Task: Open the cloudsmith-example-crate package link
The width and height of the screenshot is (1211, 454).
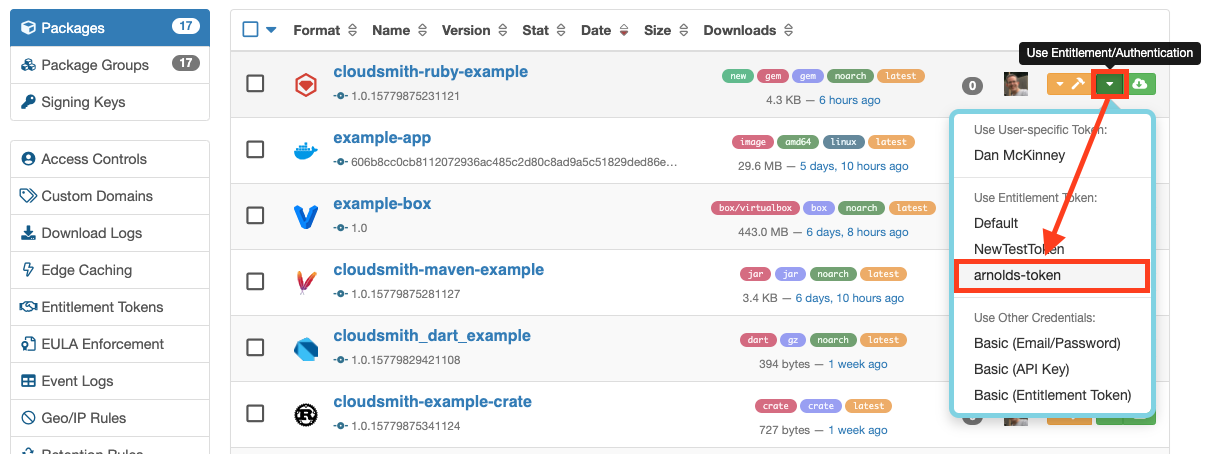Action: point(432,402)
